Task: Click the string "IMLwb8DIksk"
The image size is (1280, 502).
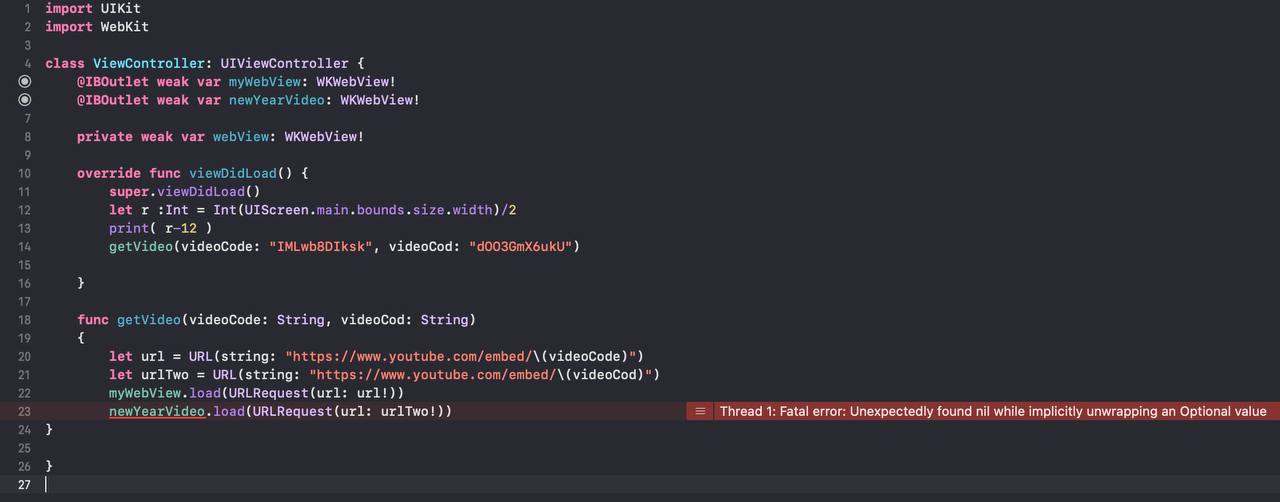Action: pyautogui.click(x=321, y=246)
